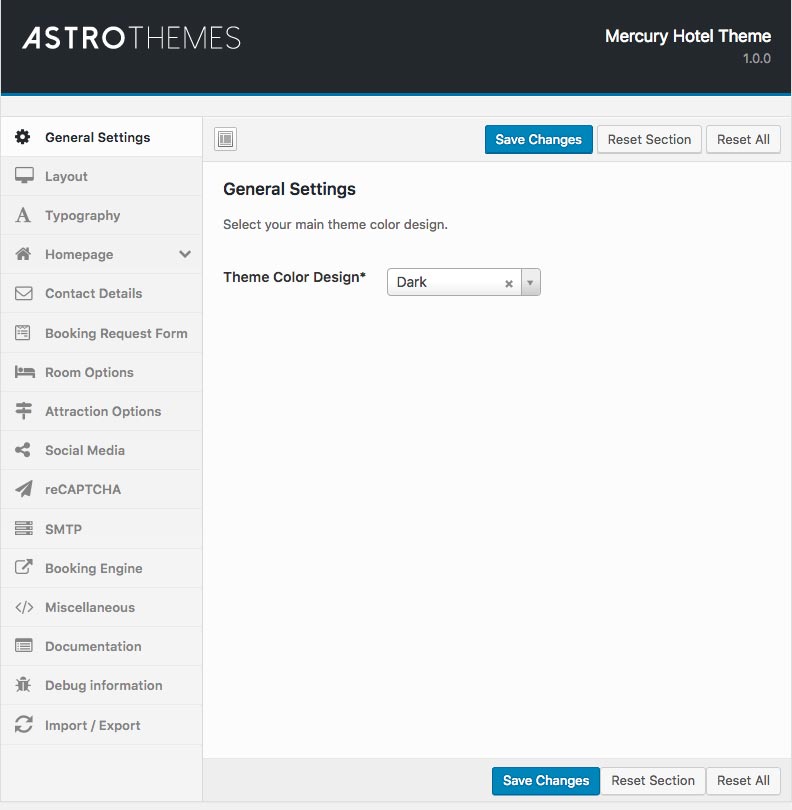Viewport: 792px width, 810px height.
Task: Open the reCAPTCHA section
Action: [101, 489]
